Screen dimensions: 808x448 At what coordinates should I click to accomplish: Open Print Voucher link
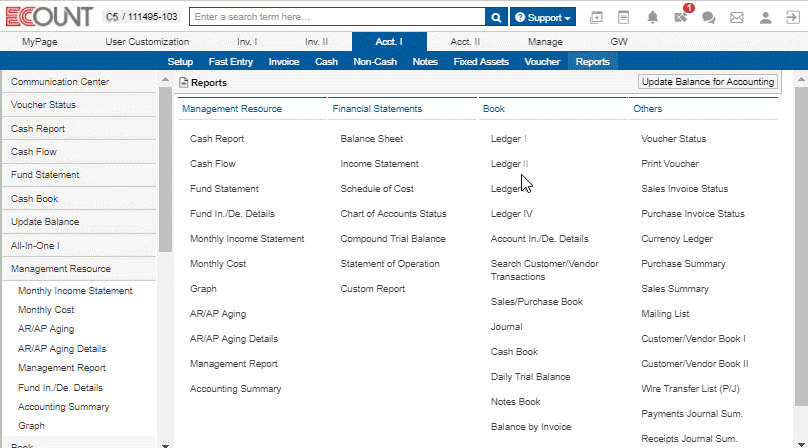click(669, 164)
